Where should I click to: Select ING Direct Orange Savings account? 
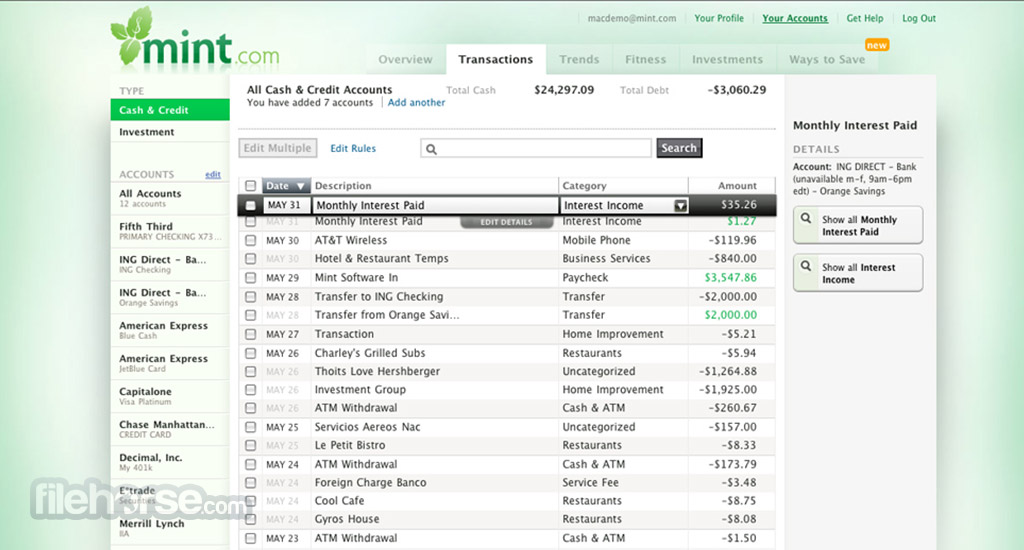170,297
